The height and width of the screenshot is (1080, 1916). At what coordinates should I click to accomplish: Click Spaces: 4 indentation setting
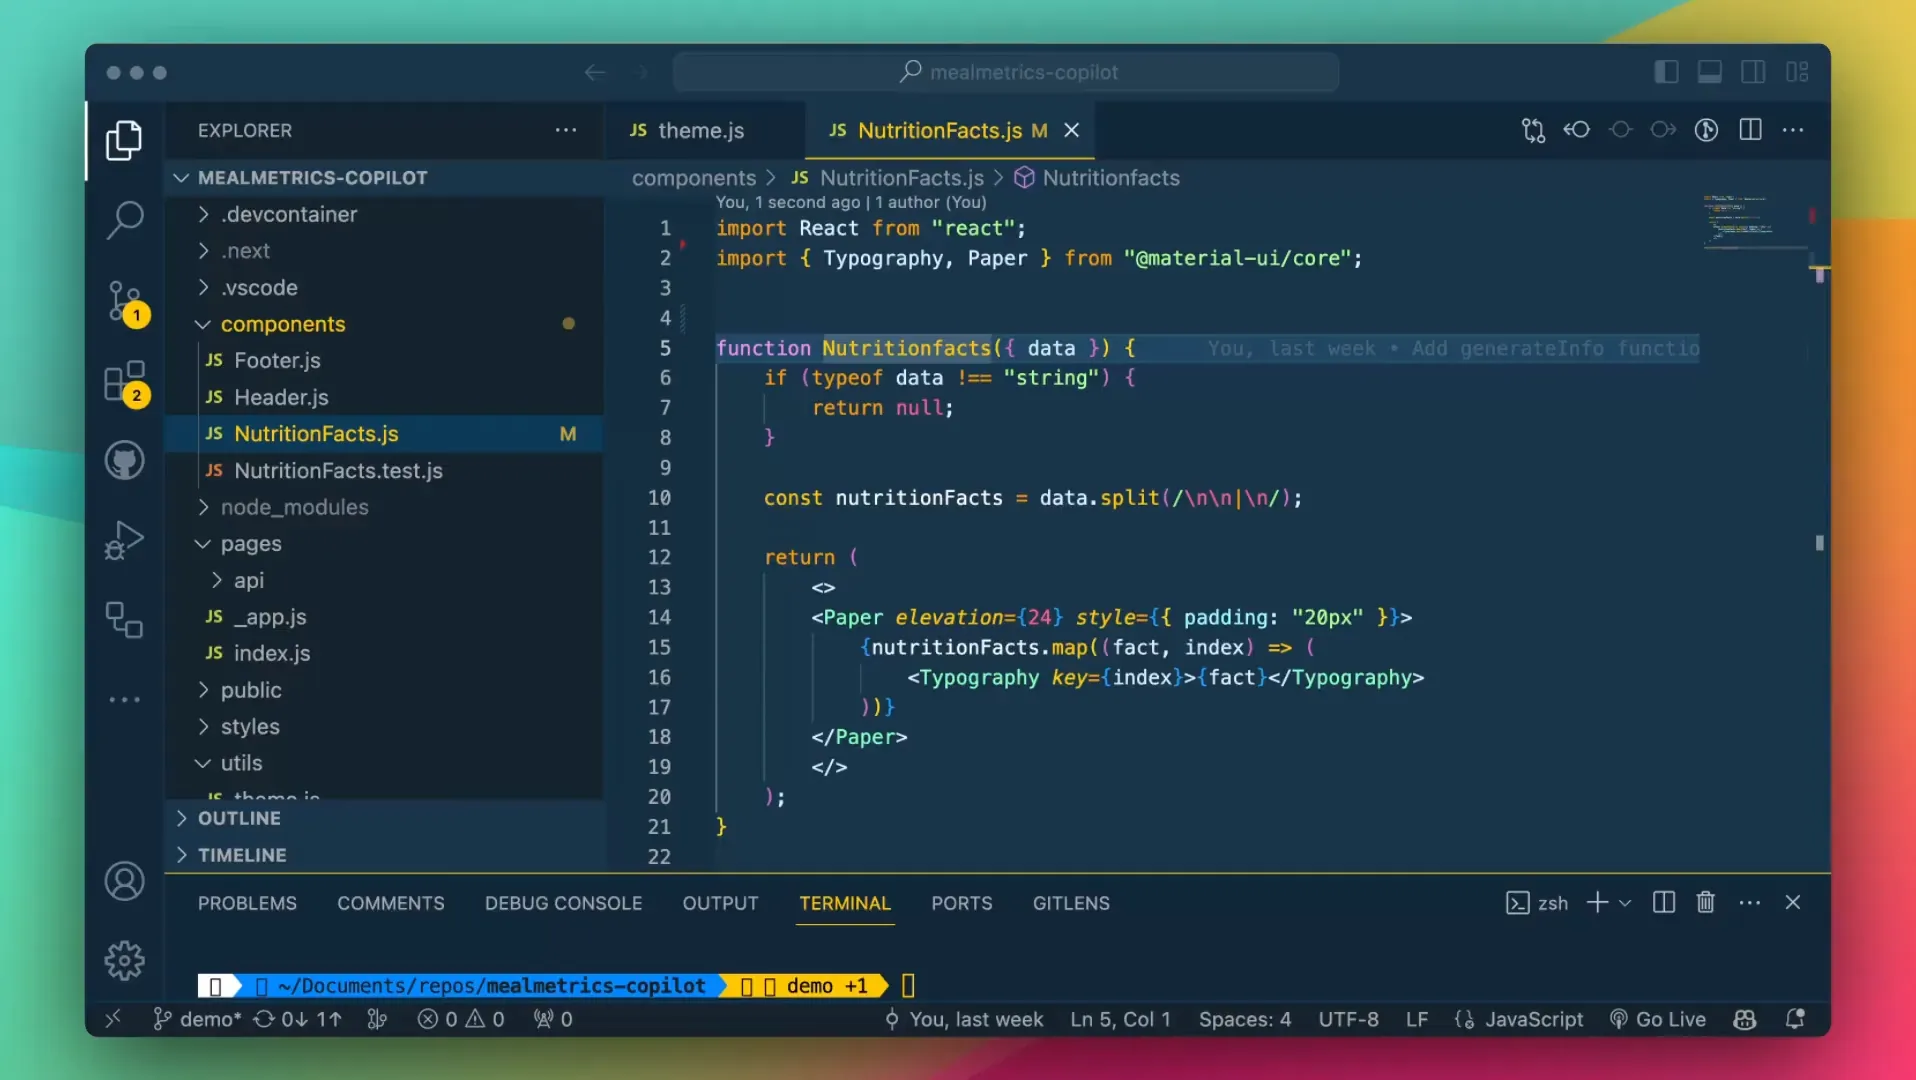pos(1245,1019)
